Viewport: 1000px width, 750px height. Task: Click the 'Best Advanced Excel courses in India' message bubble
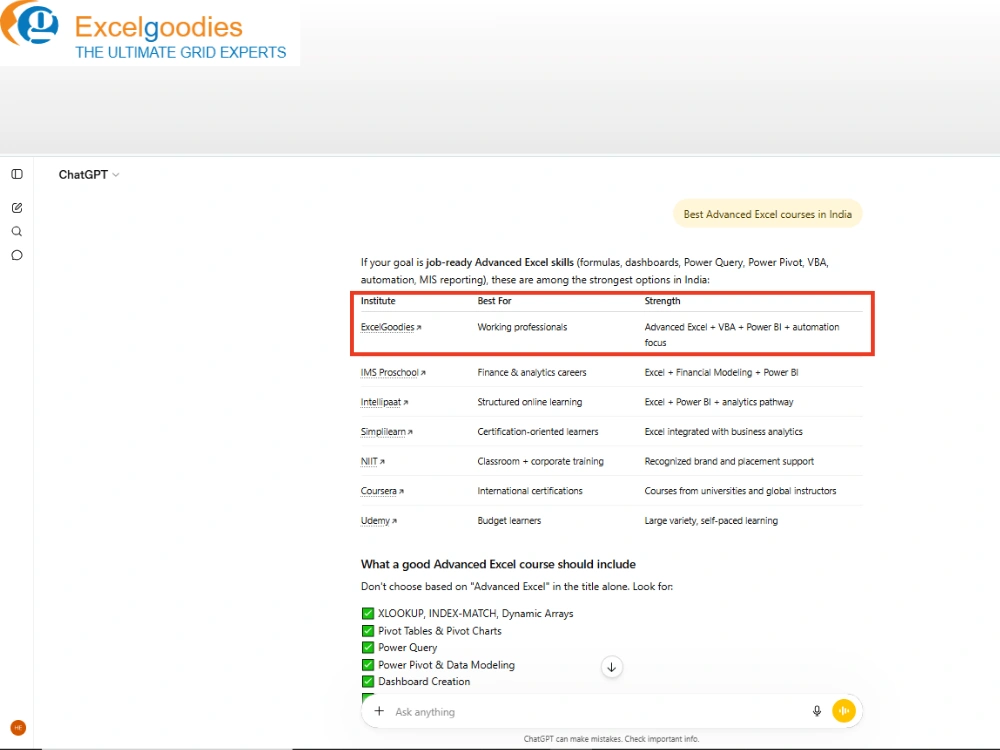[x=767, y=214]
